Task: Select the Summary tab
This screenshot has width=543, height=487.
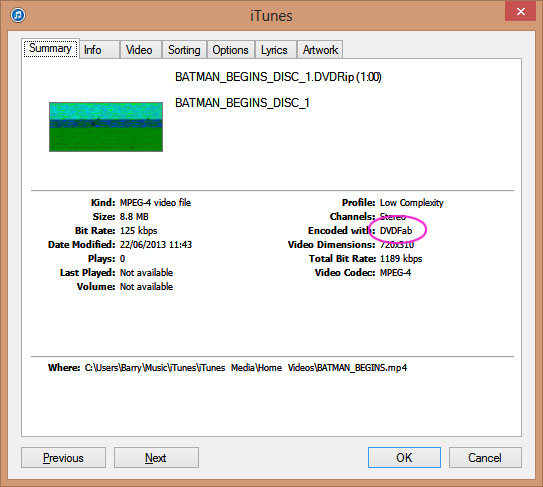Action: (x=51, y=48)
